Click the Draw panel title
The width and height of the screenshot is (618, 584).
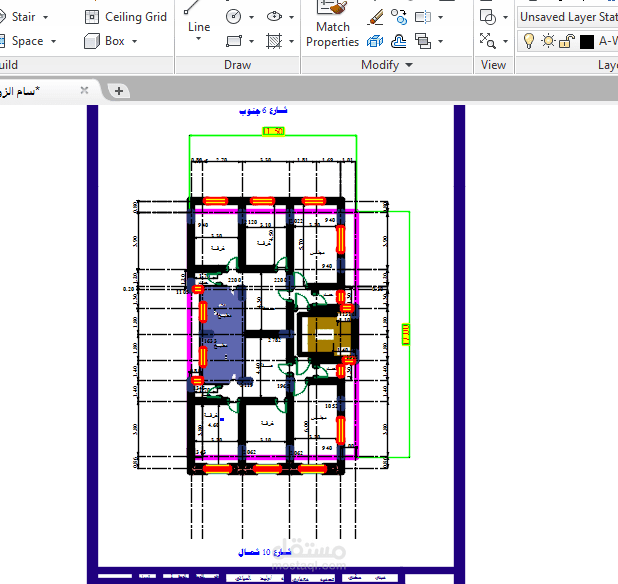pos(237,65)
